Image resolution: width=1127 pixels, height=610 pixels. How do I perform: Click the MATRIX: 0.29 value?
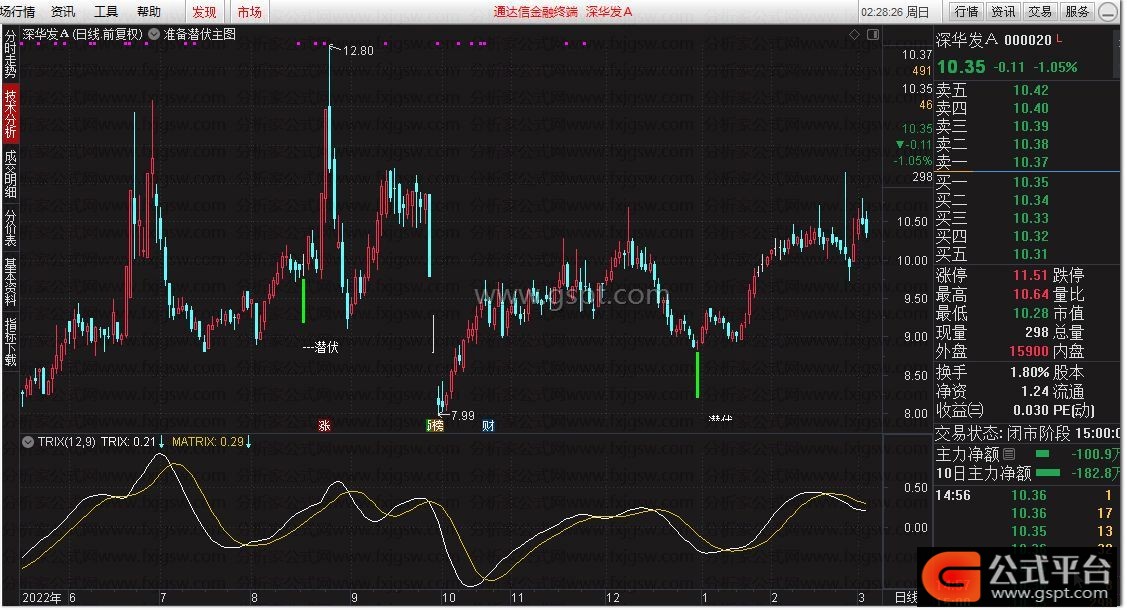point(208,442)
